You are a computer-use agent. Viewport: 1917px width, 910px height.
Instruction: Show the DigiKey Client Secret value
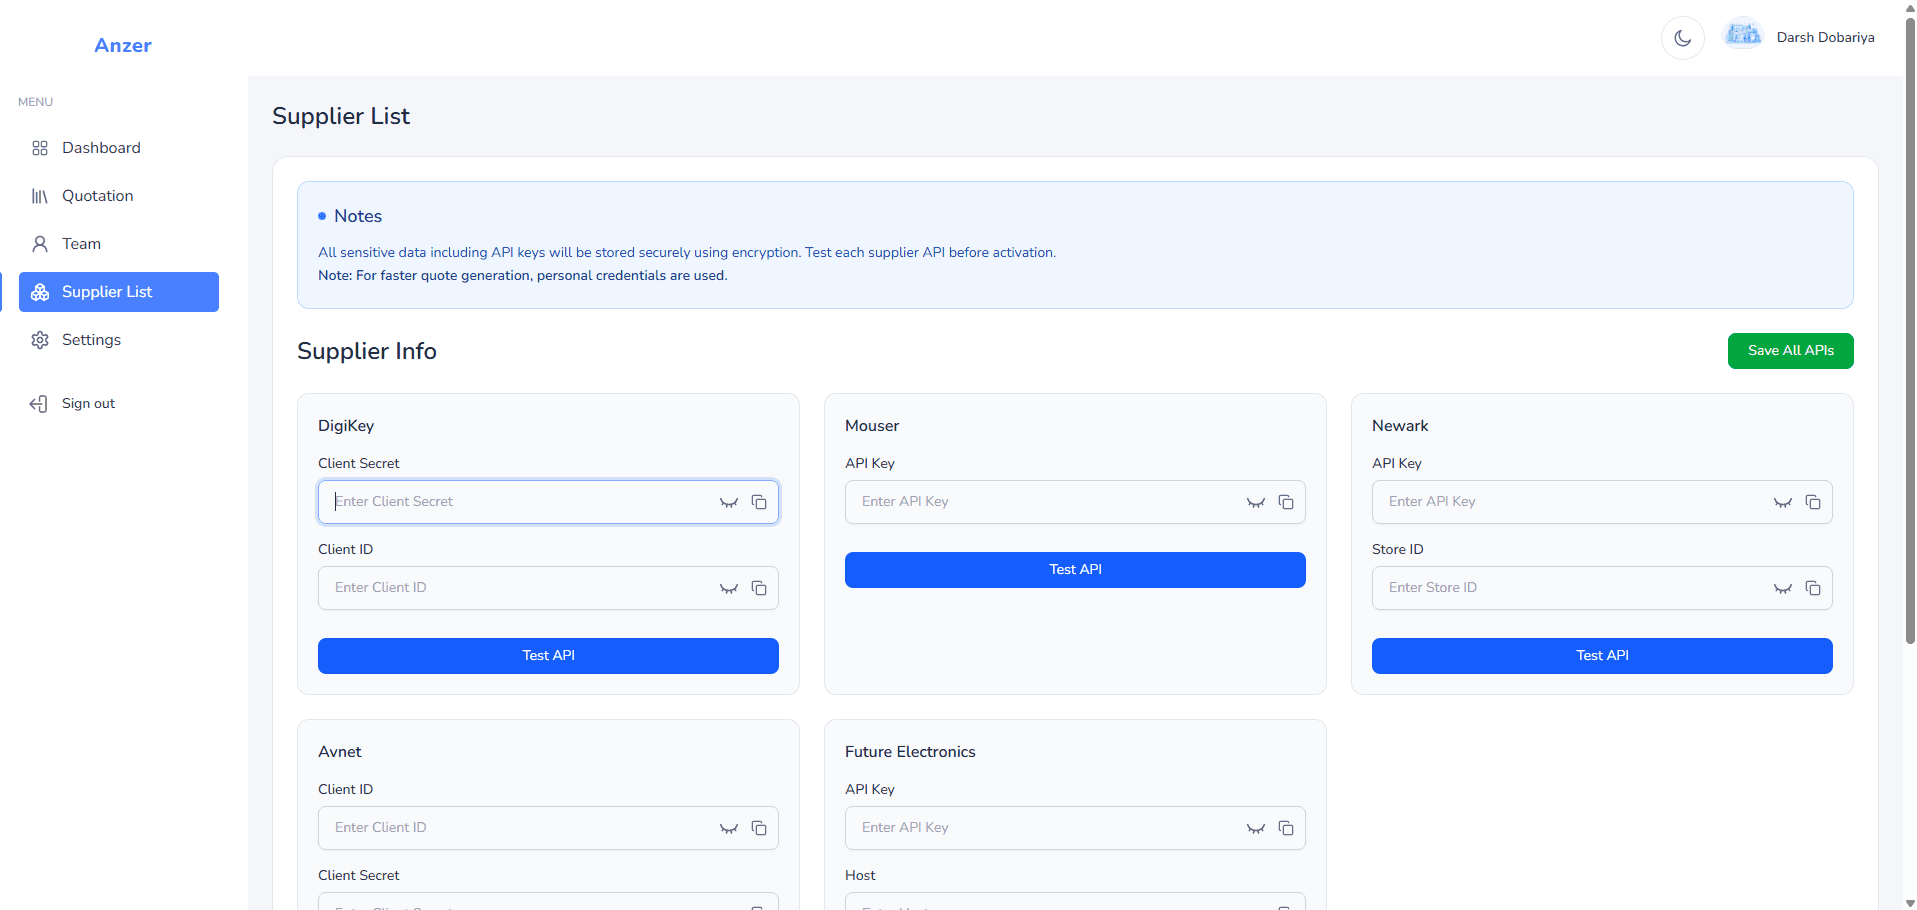[x=729, y=502]
